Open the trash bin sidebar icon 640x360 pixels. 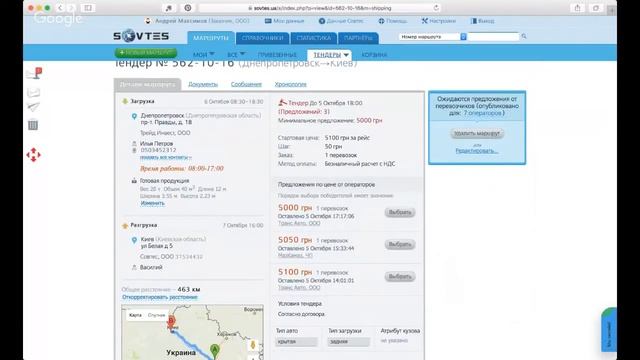tap(33, 125)
